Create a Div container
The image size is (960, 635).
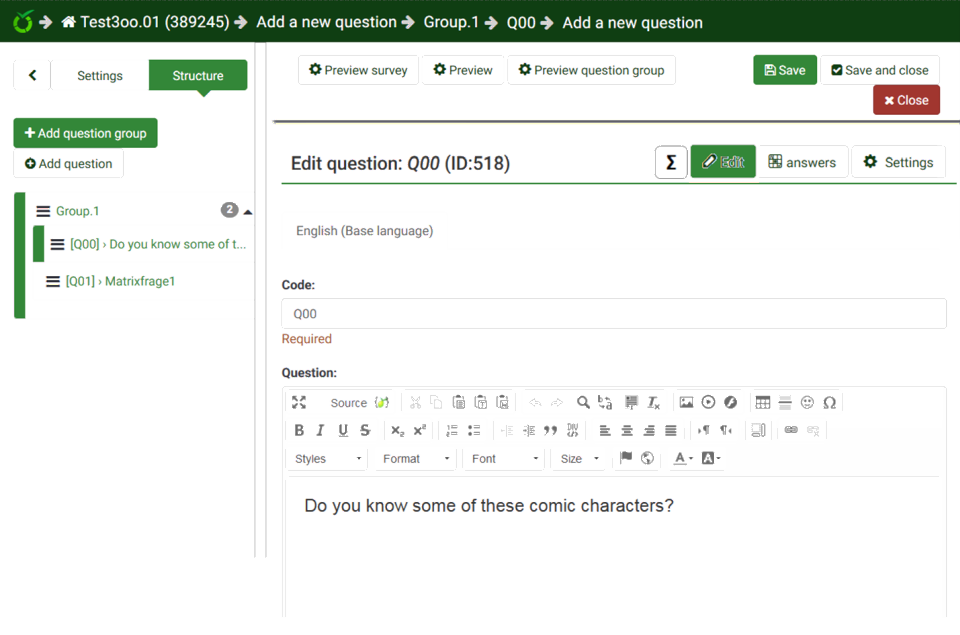coord(572,430)
